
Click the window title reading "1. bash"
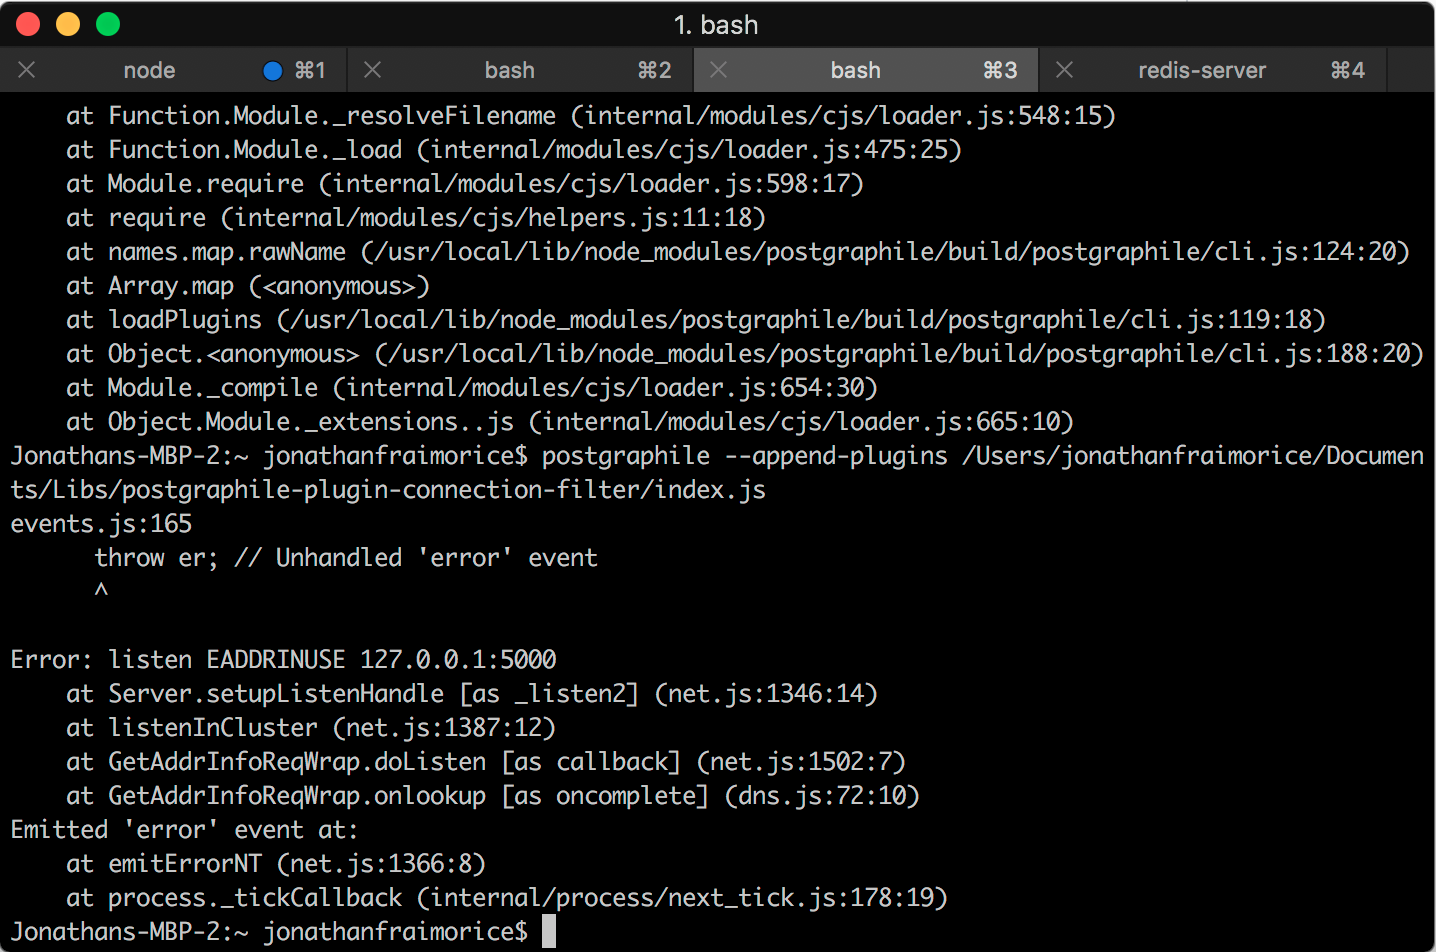coord(717,24)
